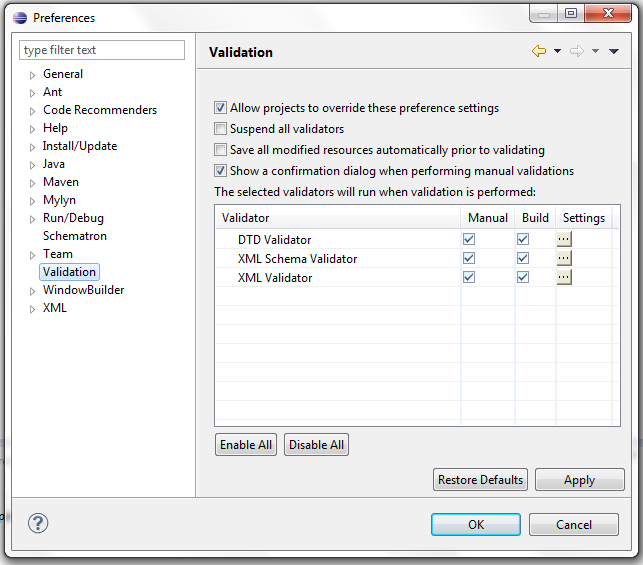The image size is (643, 565).
Task: Click the type filter text field
Action: tap(102, 50)
